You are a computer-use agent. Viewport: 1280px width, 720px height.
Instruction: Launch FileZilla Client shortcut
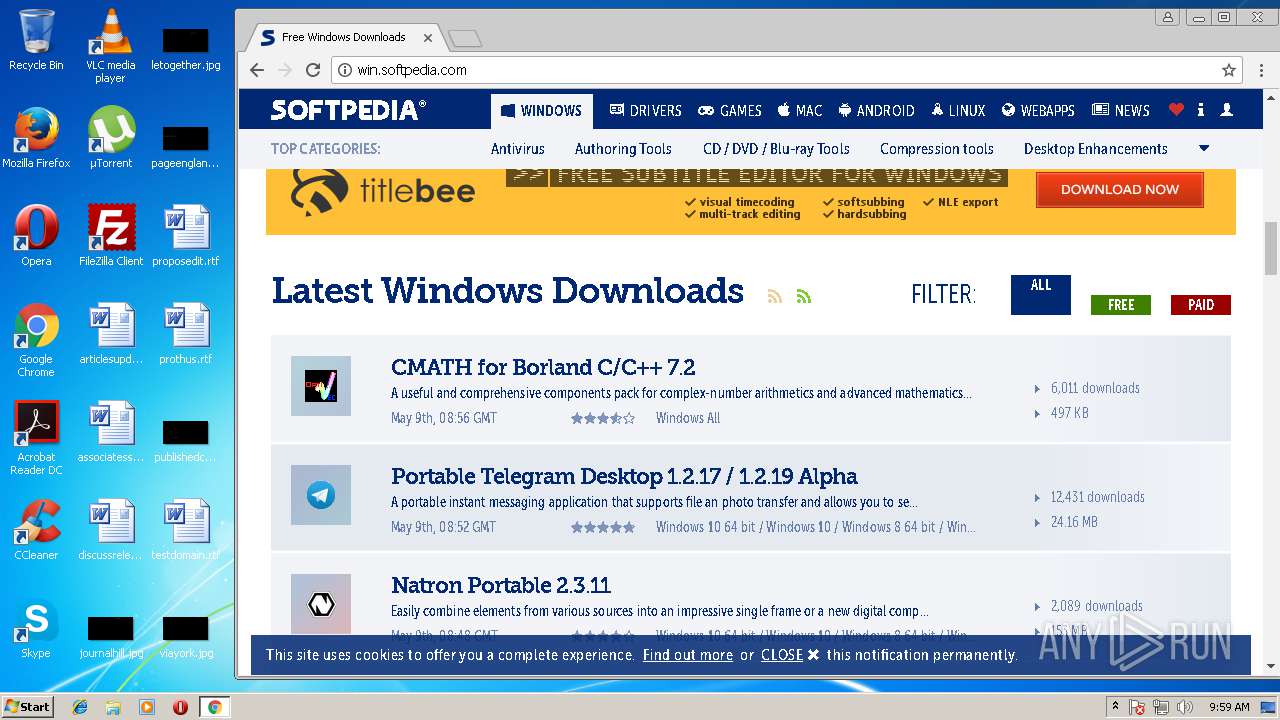tap(110, 236)
